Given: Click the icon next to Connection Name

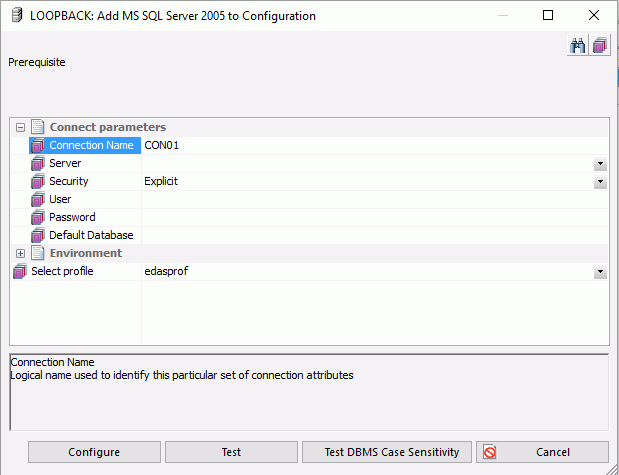Looking at the screenshot, I should [x=38, y=145].
